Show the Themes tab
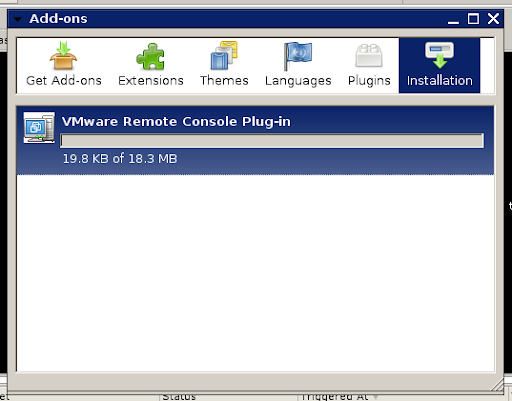The height and width of the screenshot is (401, 512). [x=224, y=65]
